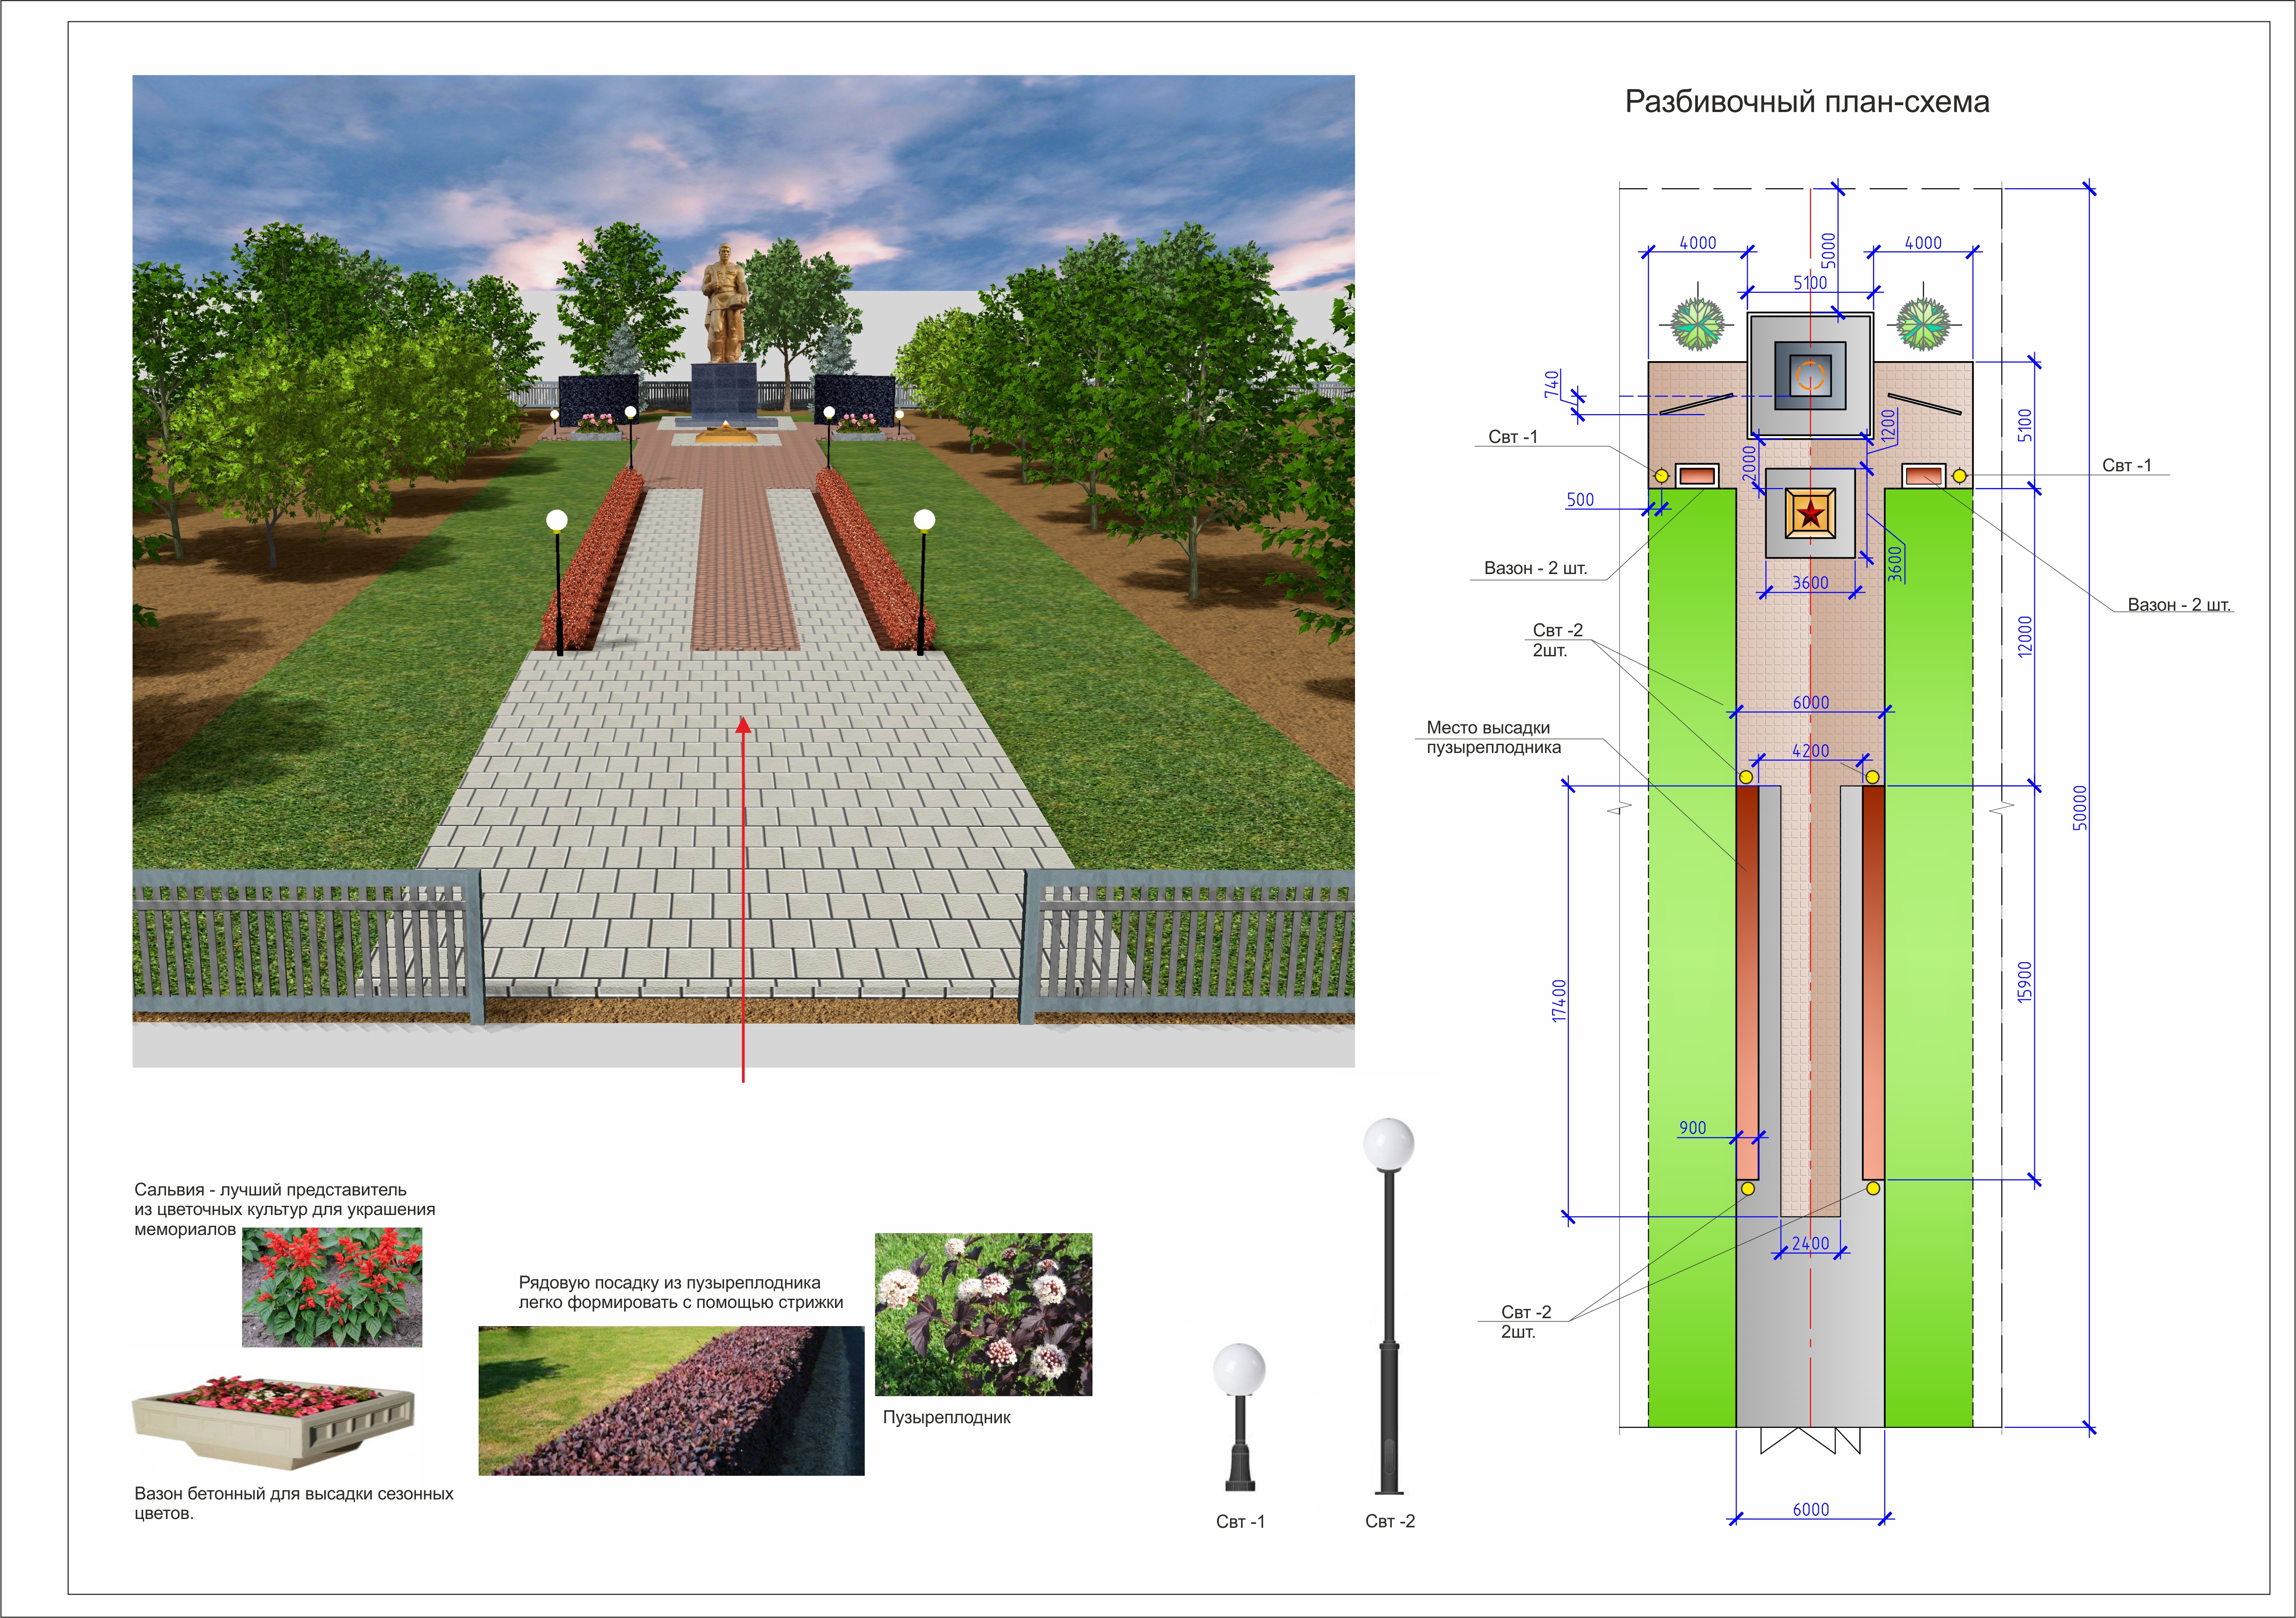This screenshot has width=2296, height=1618.
Task: Click the label "Место высадки пузыреплодника"
Action: [1493, 738]
